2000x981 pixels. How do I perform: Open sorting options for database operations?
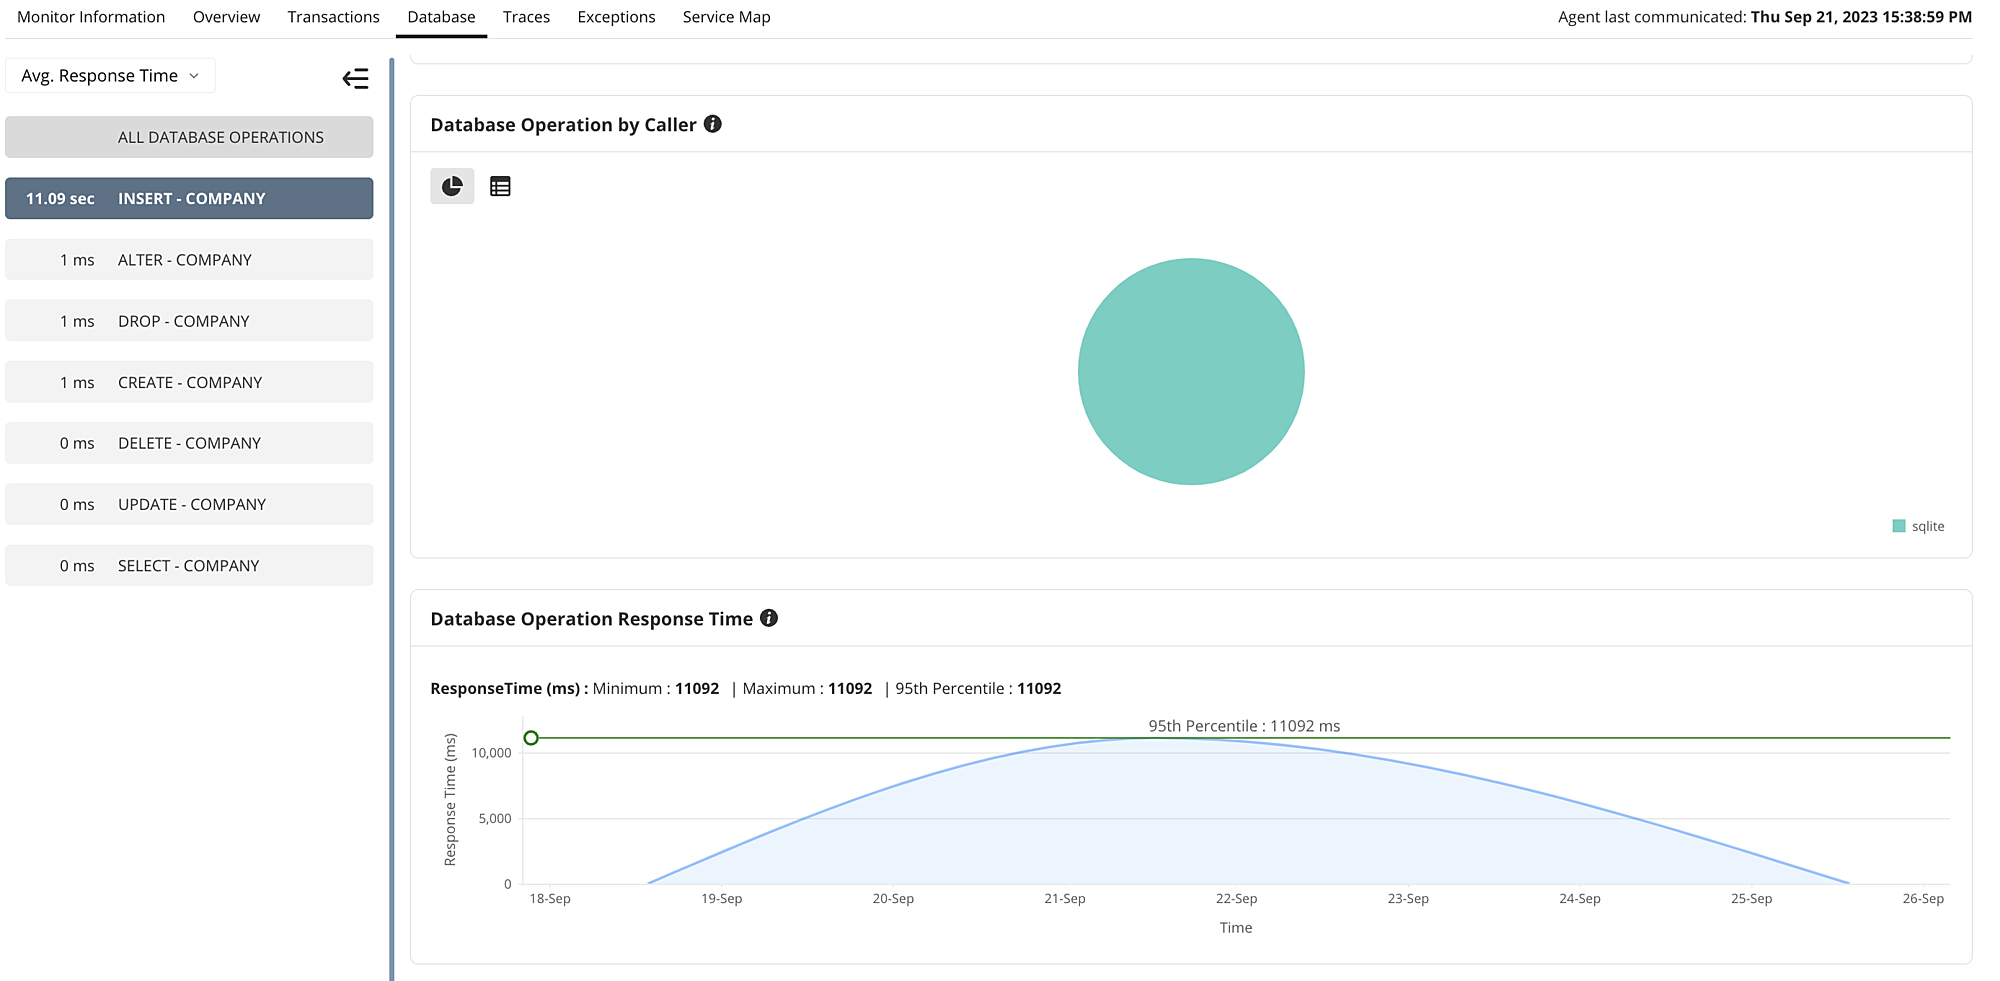click(x=109, y=75)
